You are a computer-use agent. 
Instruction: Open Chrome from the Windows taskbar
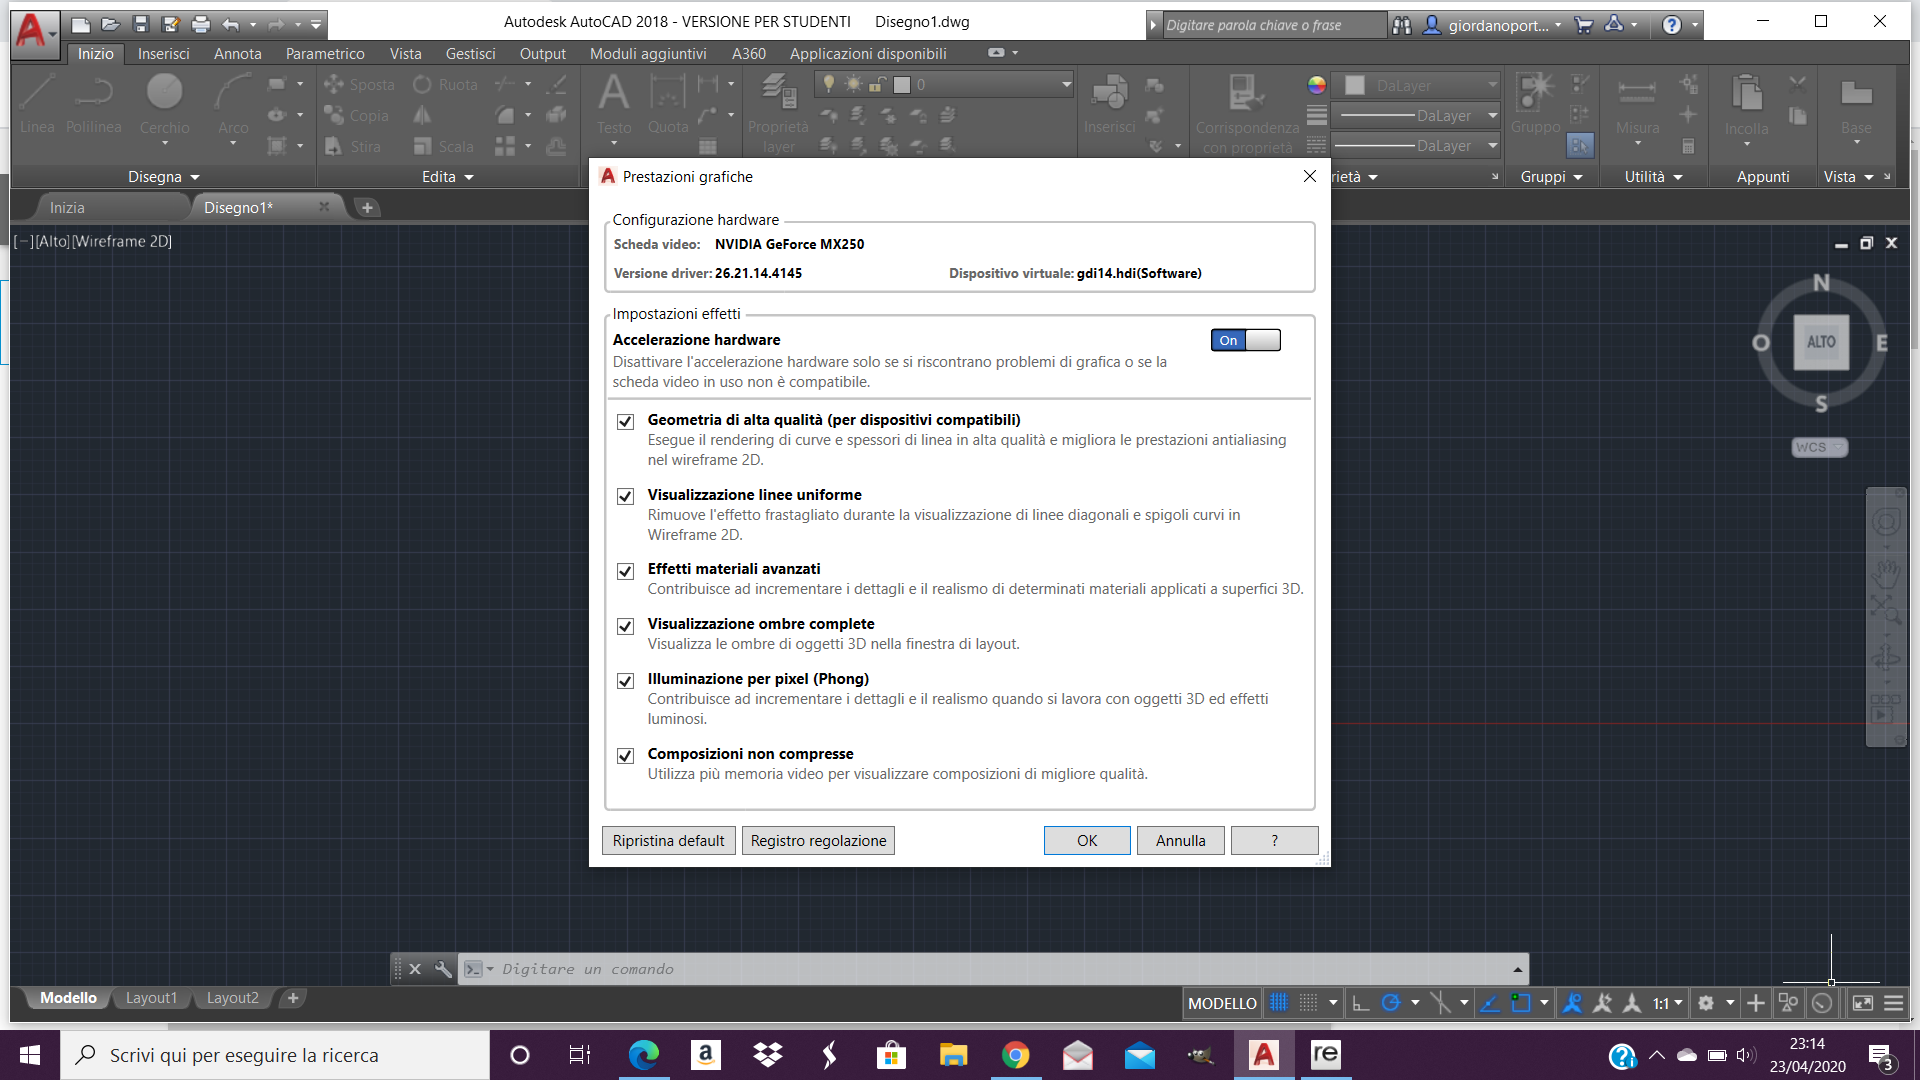1015,1055
